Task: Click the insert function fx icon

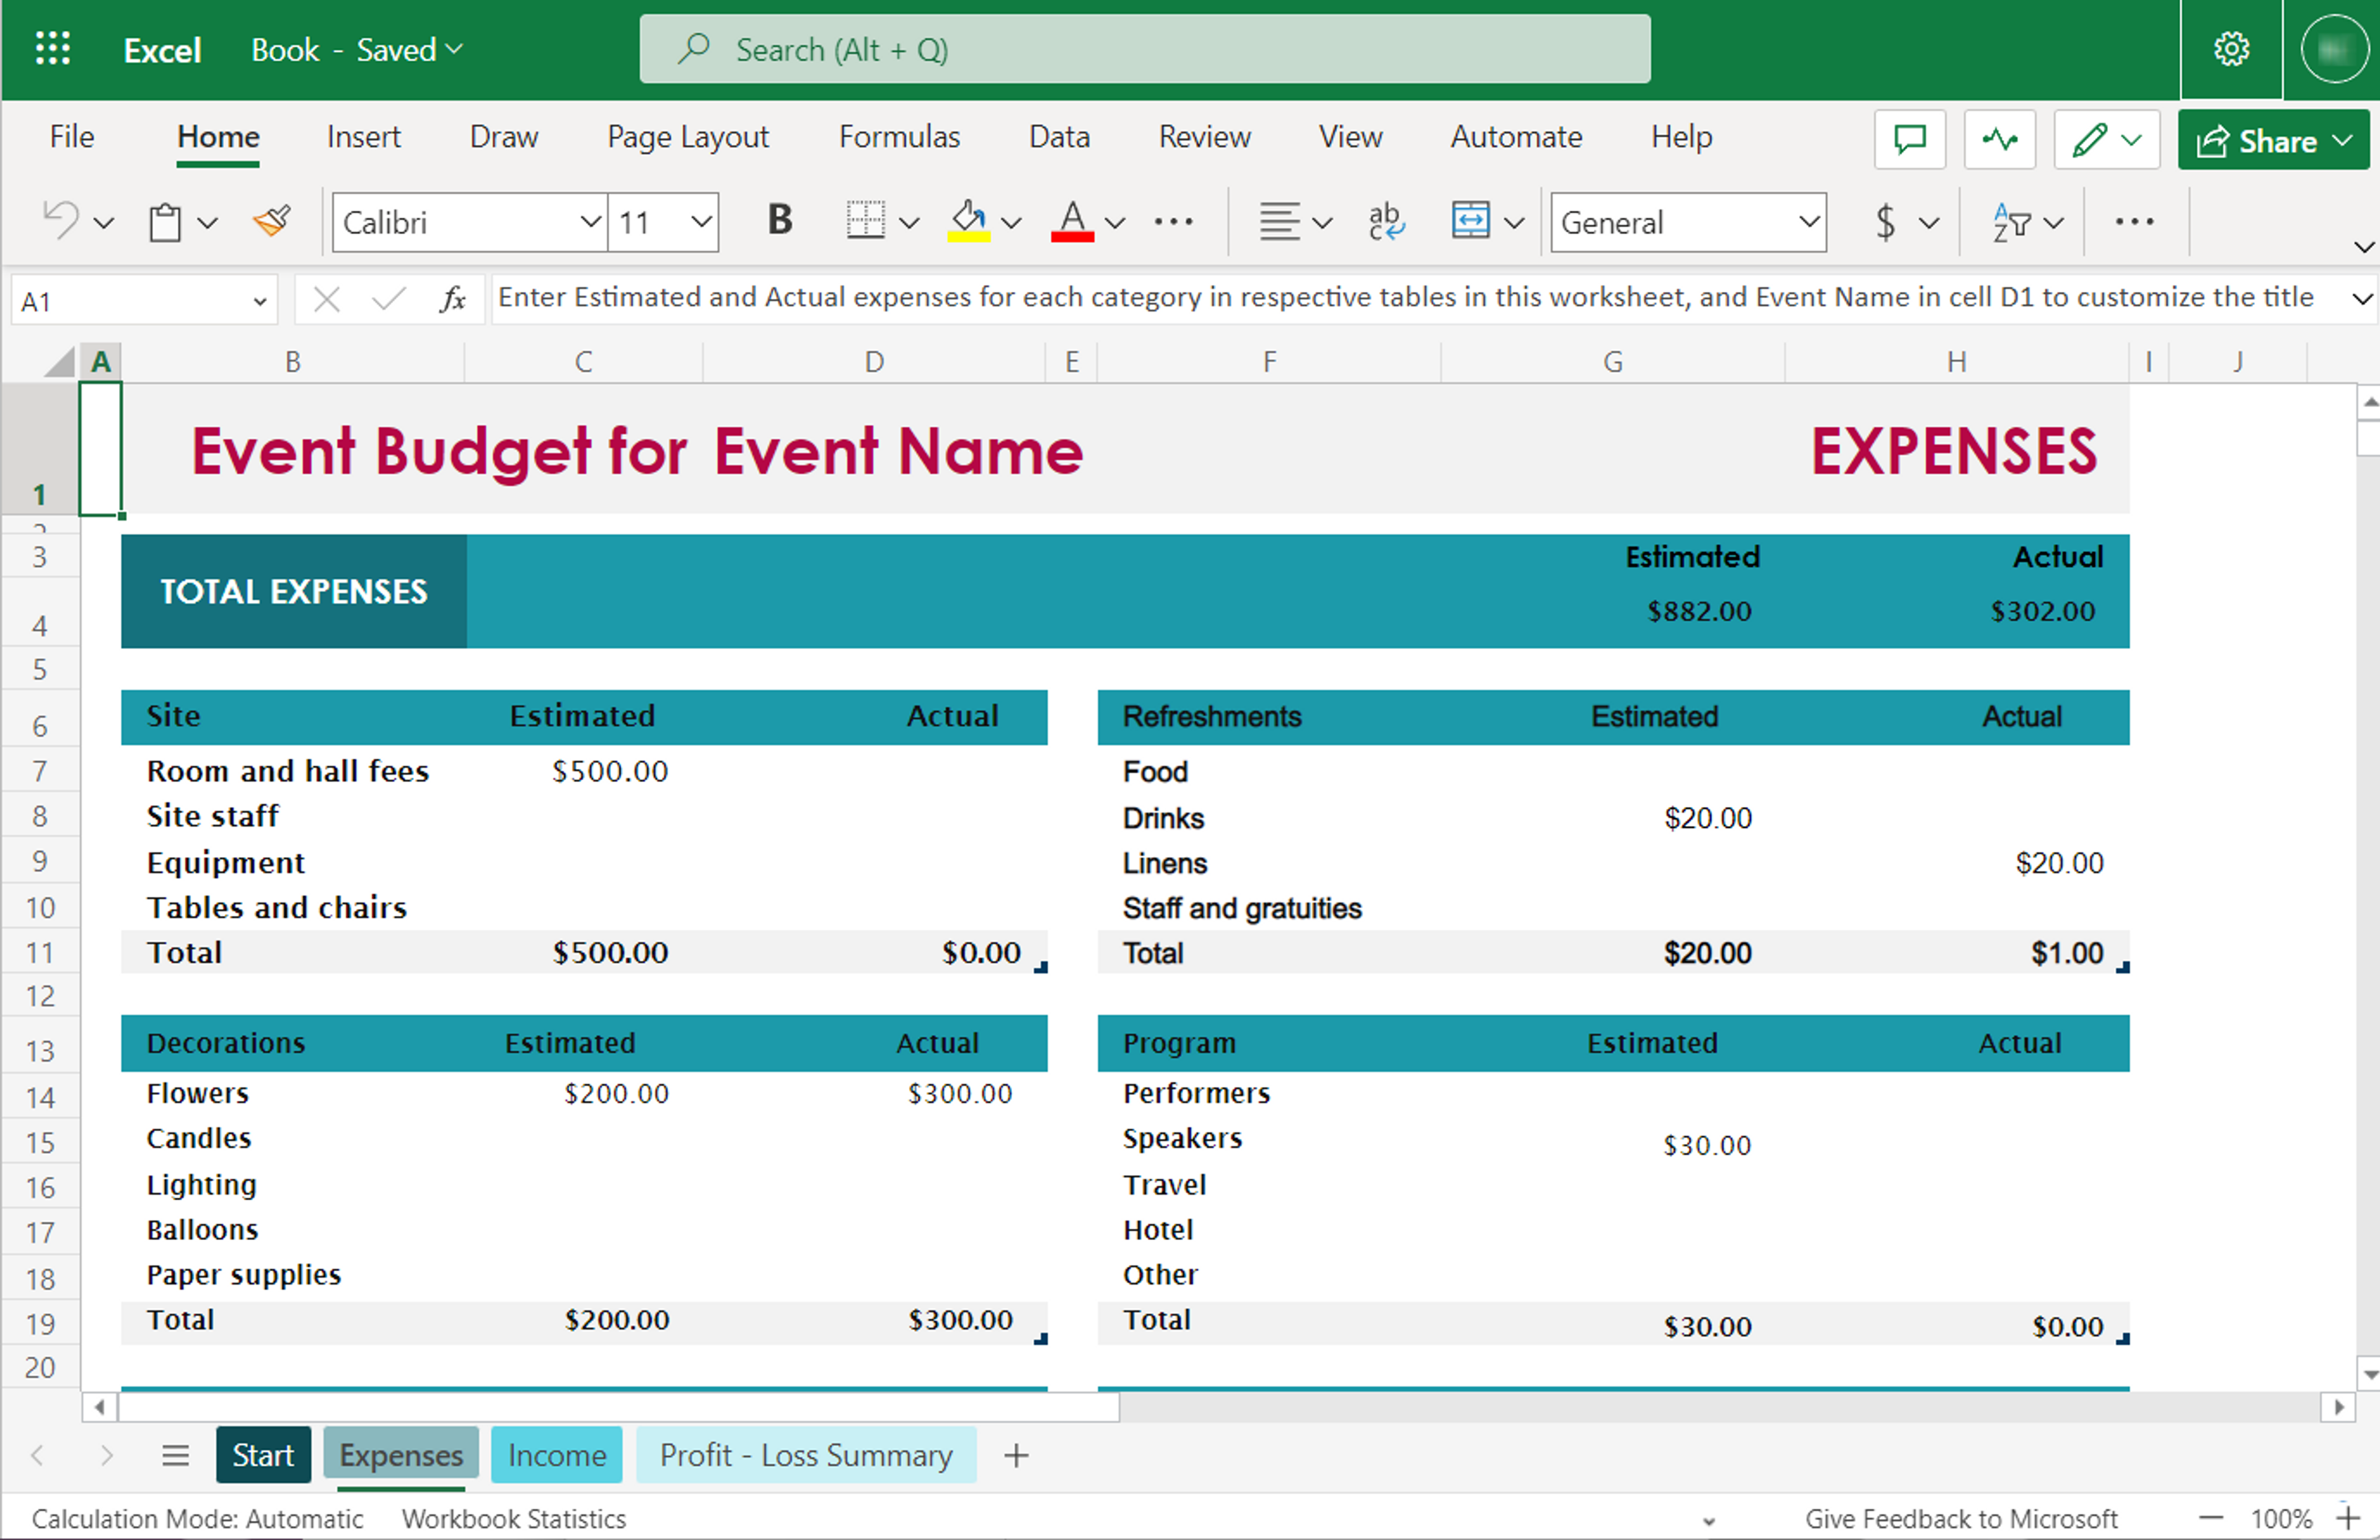Action: coord(453,299)
